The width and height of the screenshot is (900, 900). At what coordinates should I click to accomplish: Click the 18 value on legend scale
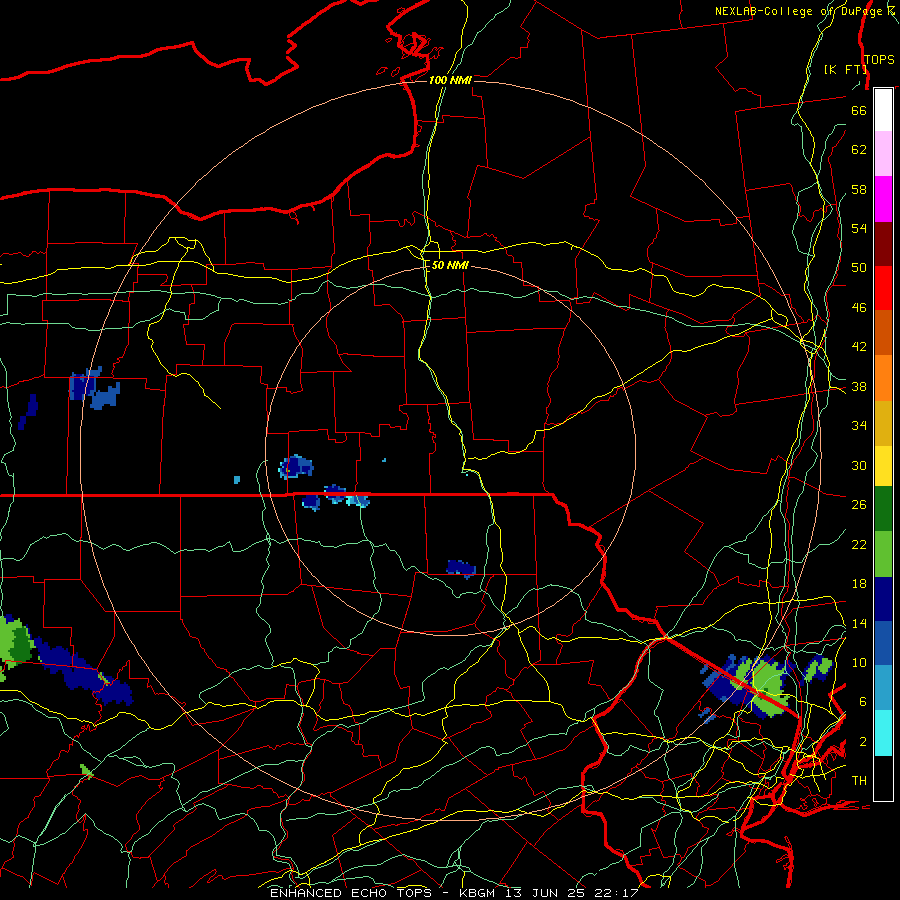859,584
